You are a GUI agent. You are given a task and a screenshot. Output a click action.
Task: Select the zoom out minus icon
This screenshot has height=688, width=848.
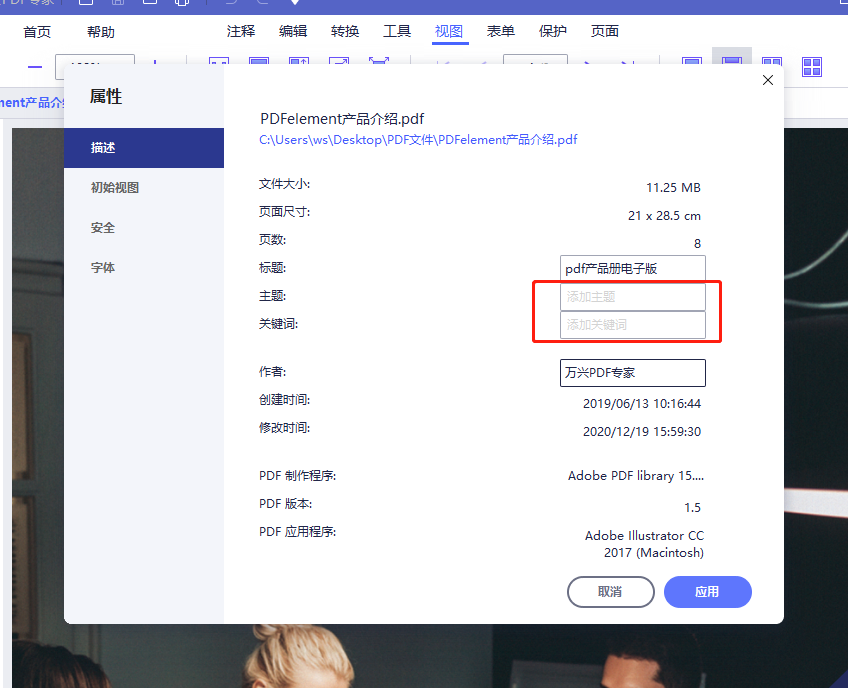33,67
